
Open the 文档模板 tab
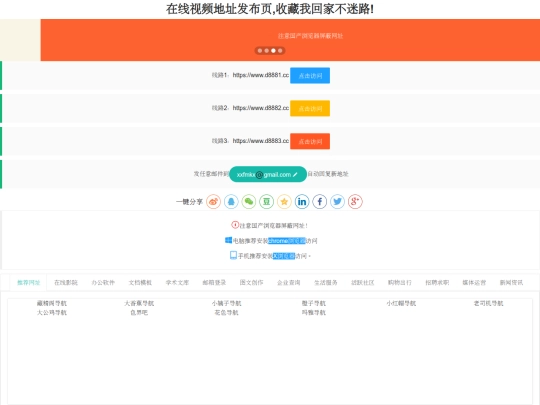tap(140, 283)
